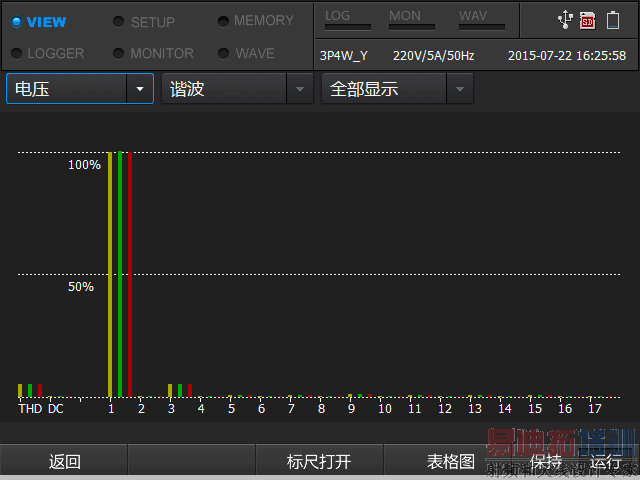640x480 pixels.
Task: Click the 标尺打开 ruler button
Action: tap(319, 461)
